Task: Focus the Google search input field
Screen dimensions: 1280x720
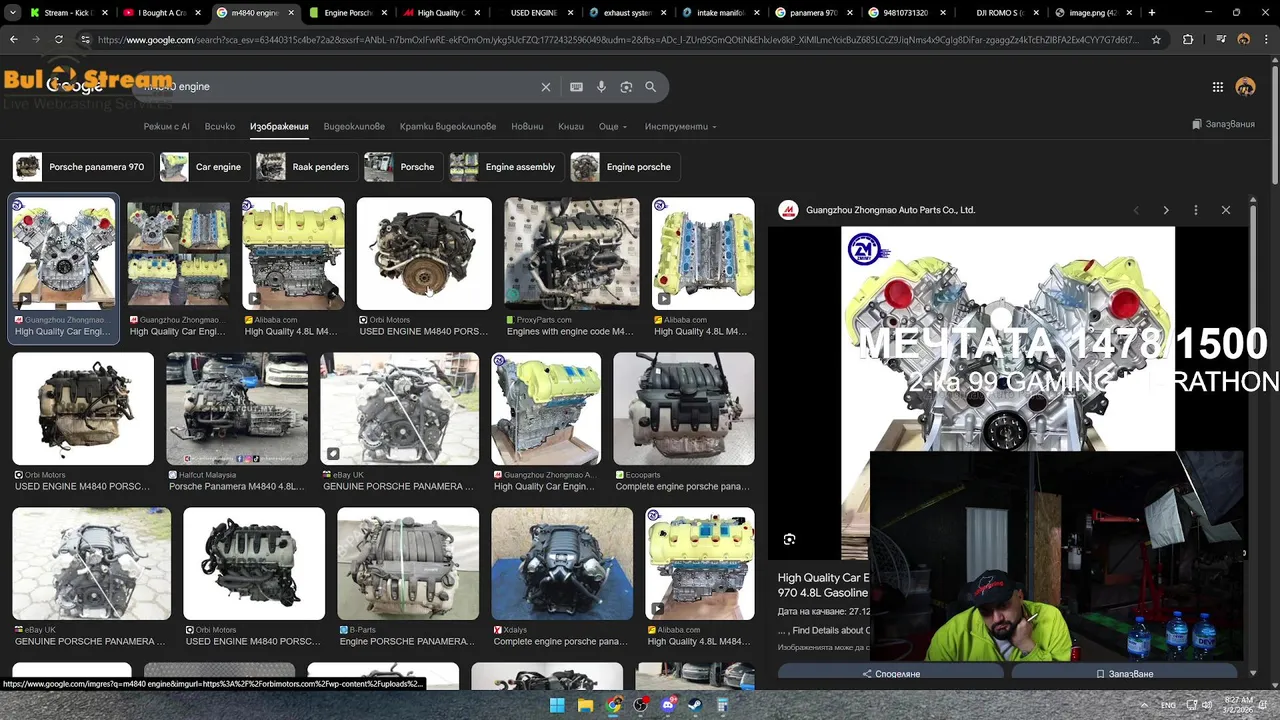Action: [x=340, y=87]
